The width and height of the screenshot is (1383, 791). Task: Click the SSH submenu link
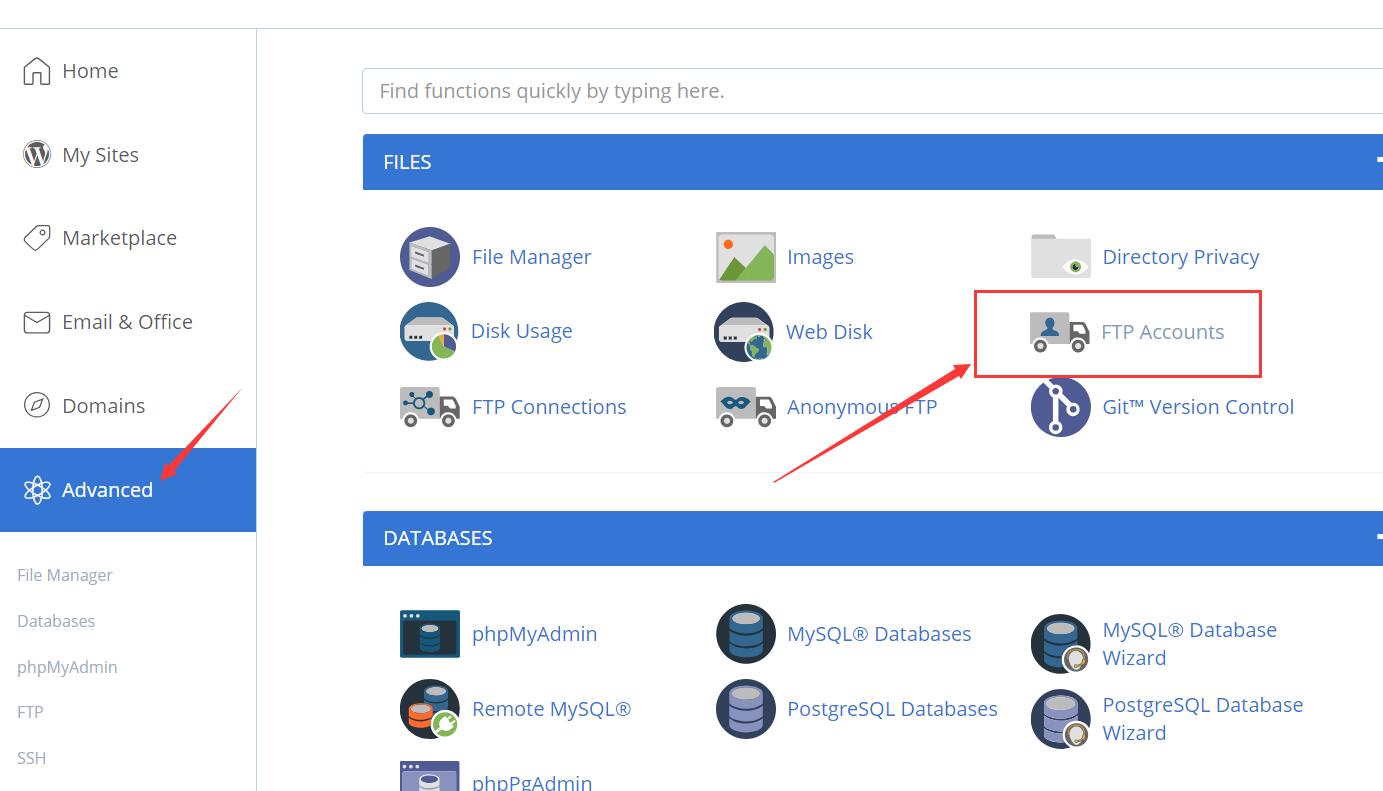(32, 758)
